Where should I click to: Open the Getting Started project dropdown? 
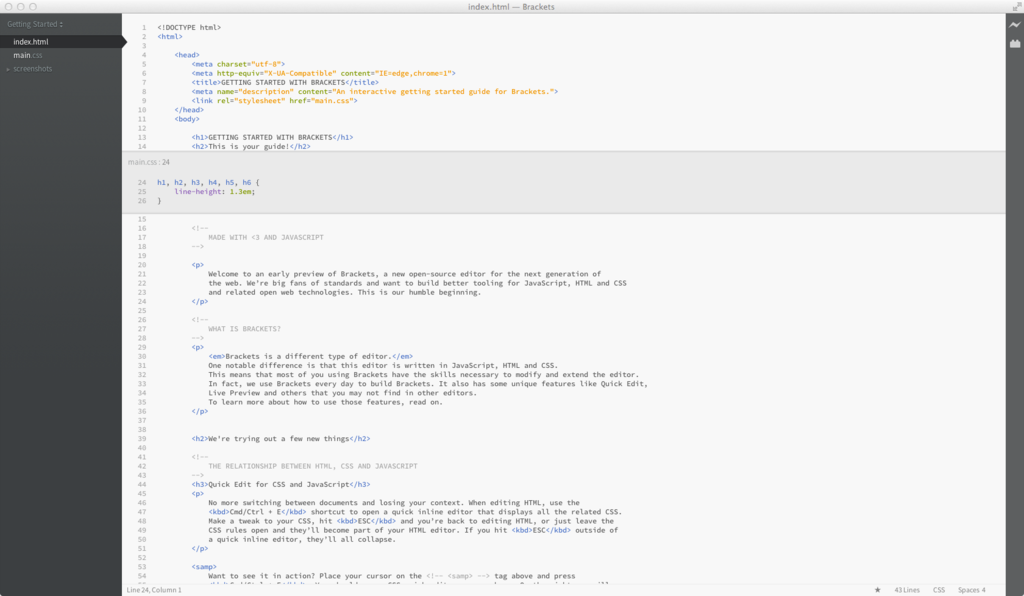pyautogui.click(x=35, y=24)
